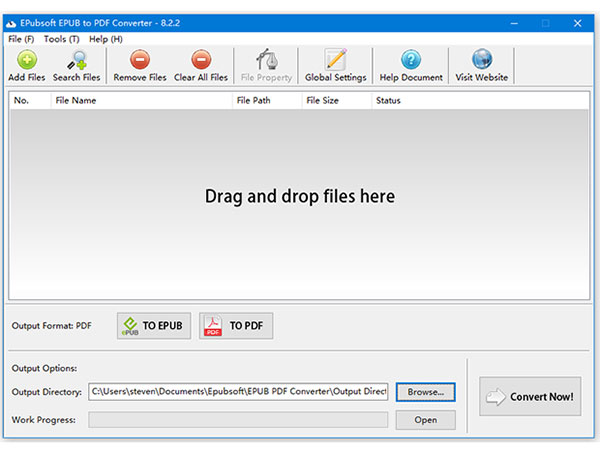600x453 pixels.
Task: Sort by the File Name column header
Action: pos(142,101)
